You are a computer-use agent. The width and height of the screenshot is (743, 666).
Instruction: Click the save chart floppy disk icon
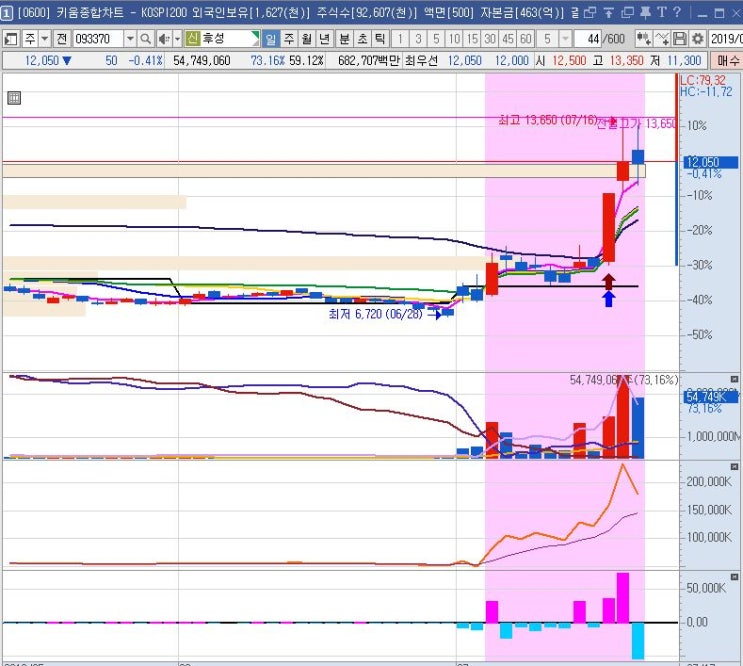[x=680, y=39]
